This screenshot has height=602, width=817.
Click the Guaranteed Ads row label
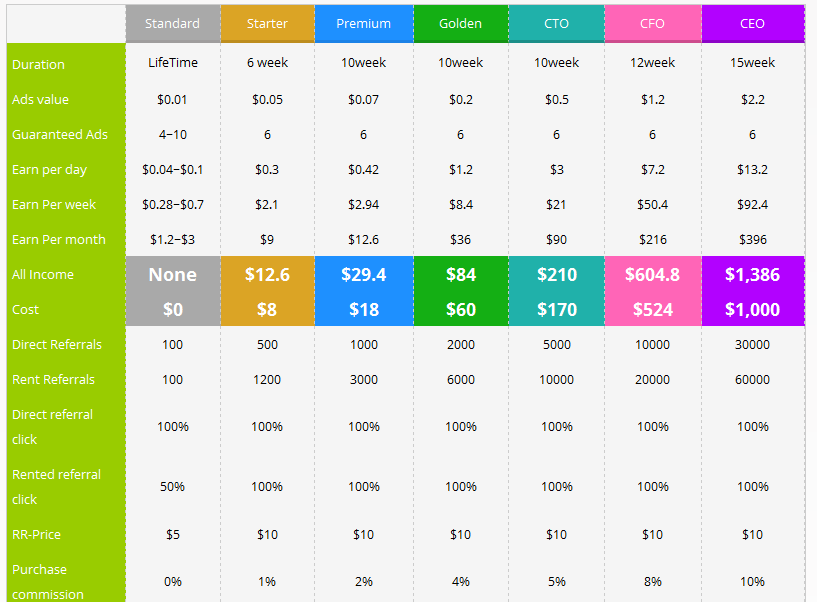click(60, 134)
